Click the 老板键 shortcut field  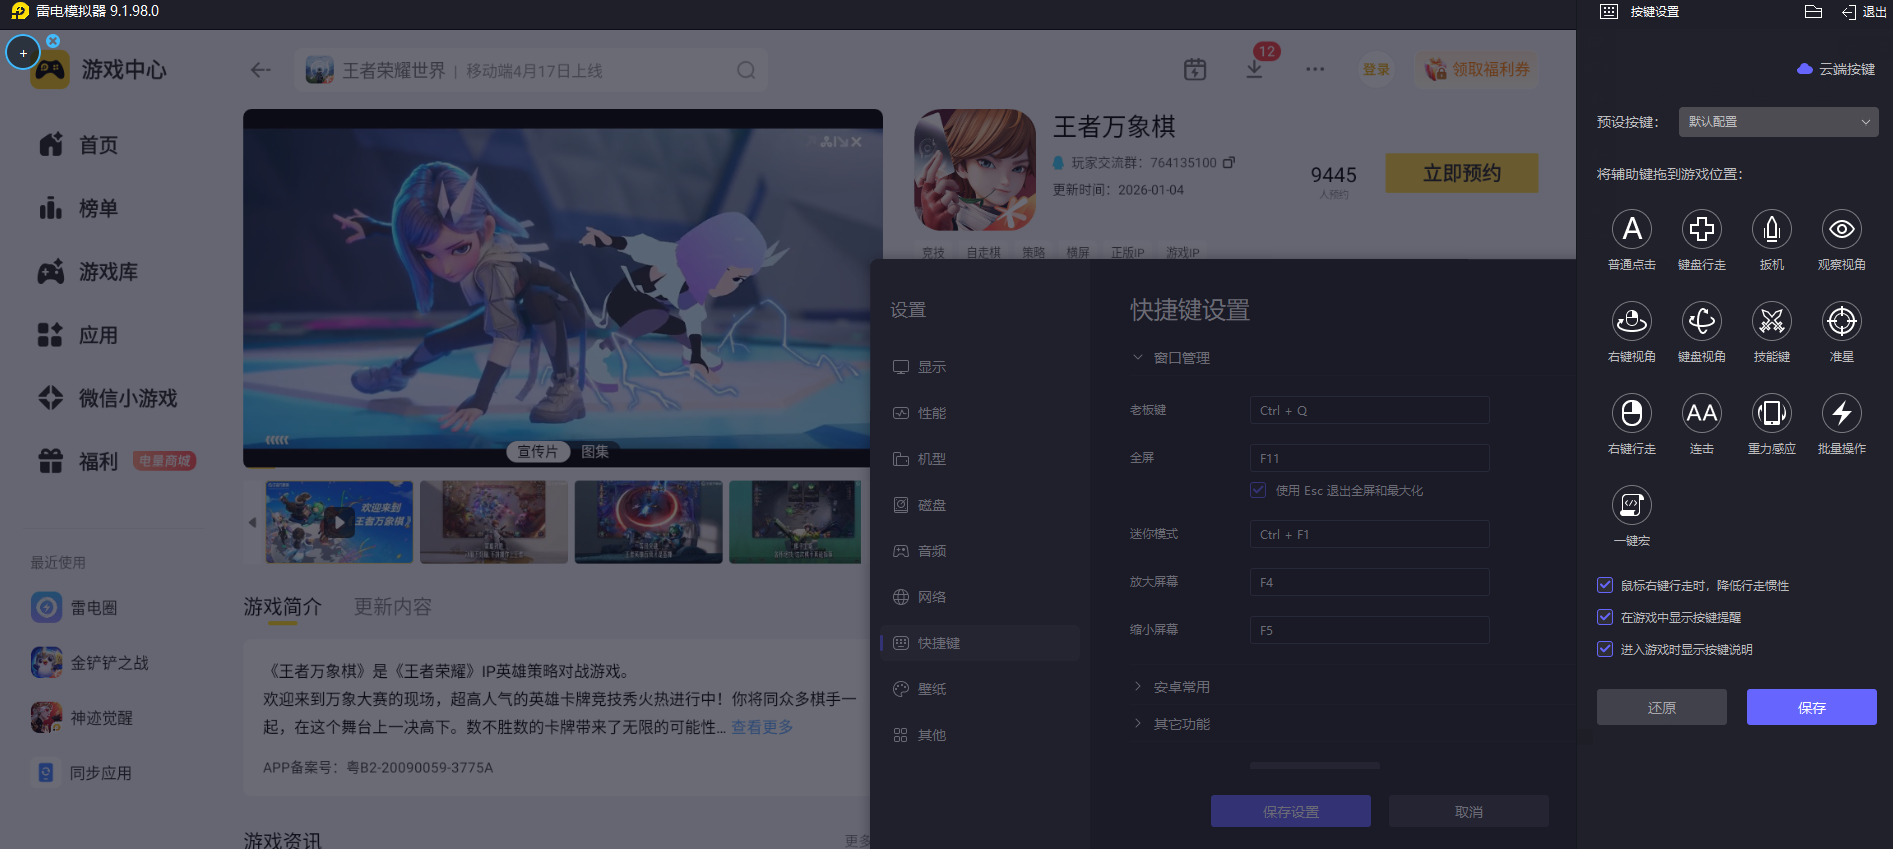(x=1370, y=410)
